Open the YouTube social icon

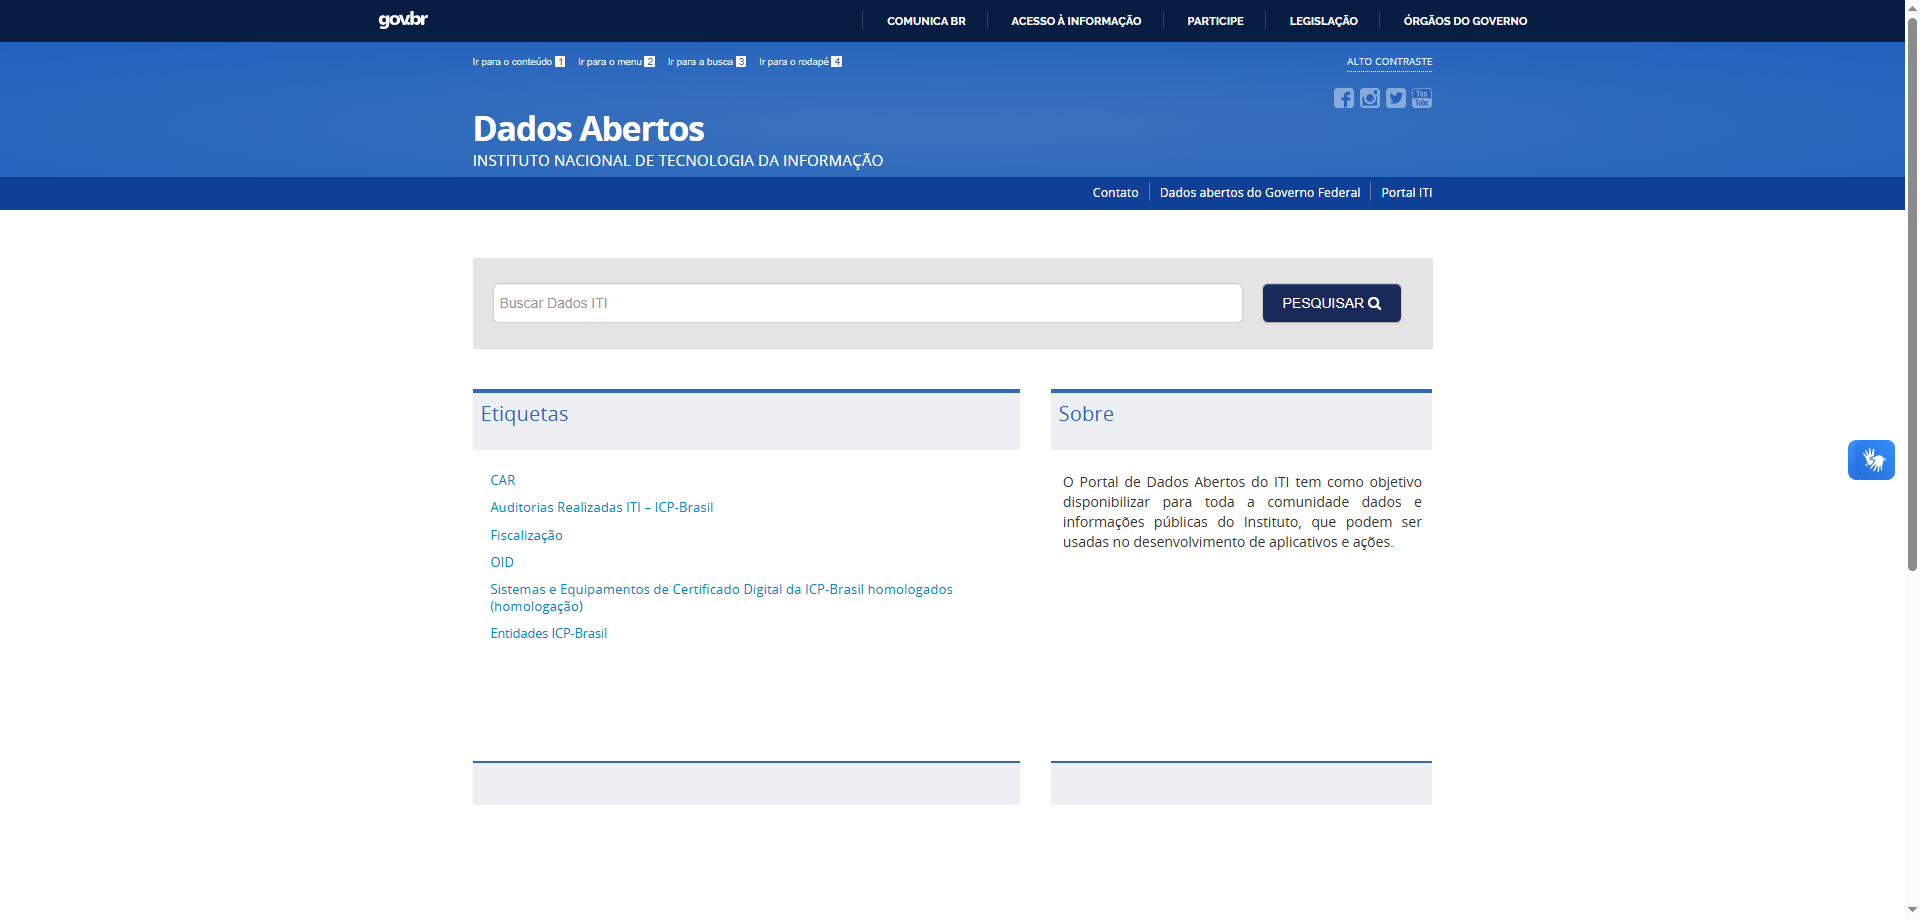pyautogui.click(x=1421, y=98)
